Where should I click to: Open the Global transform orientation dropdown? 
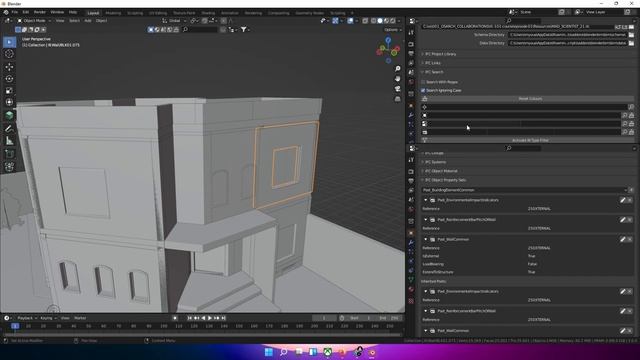173,20
